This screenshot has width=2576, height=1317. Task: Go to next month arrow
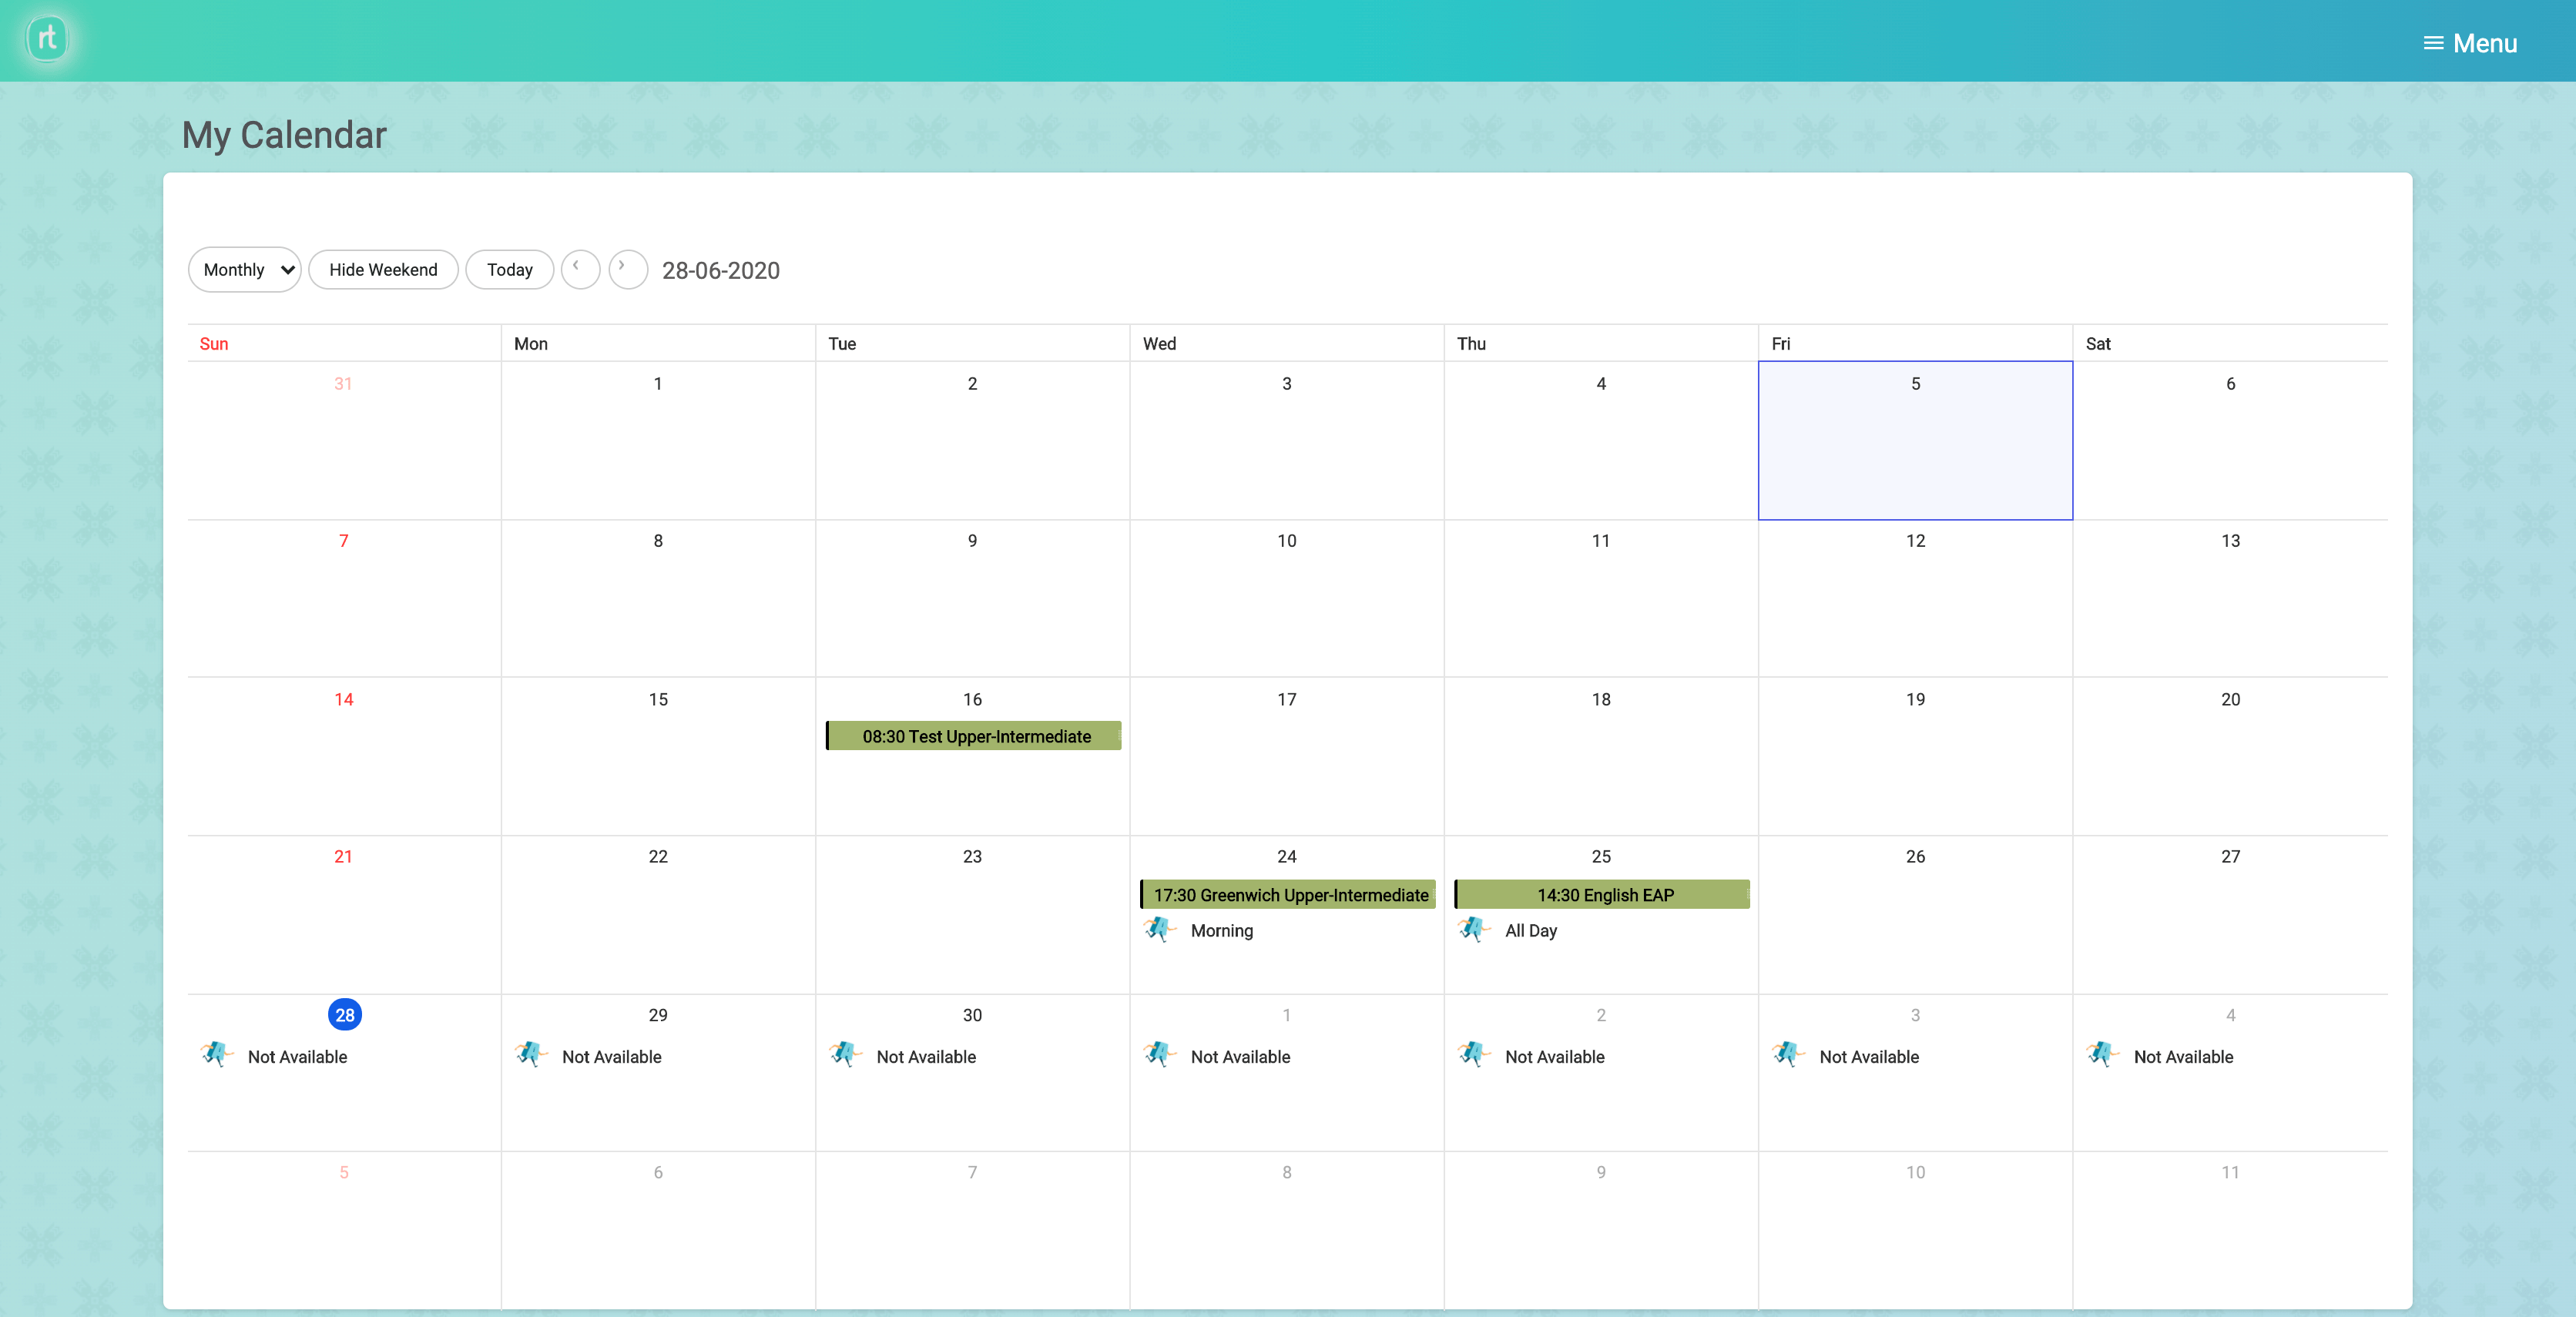point(627,269)
